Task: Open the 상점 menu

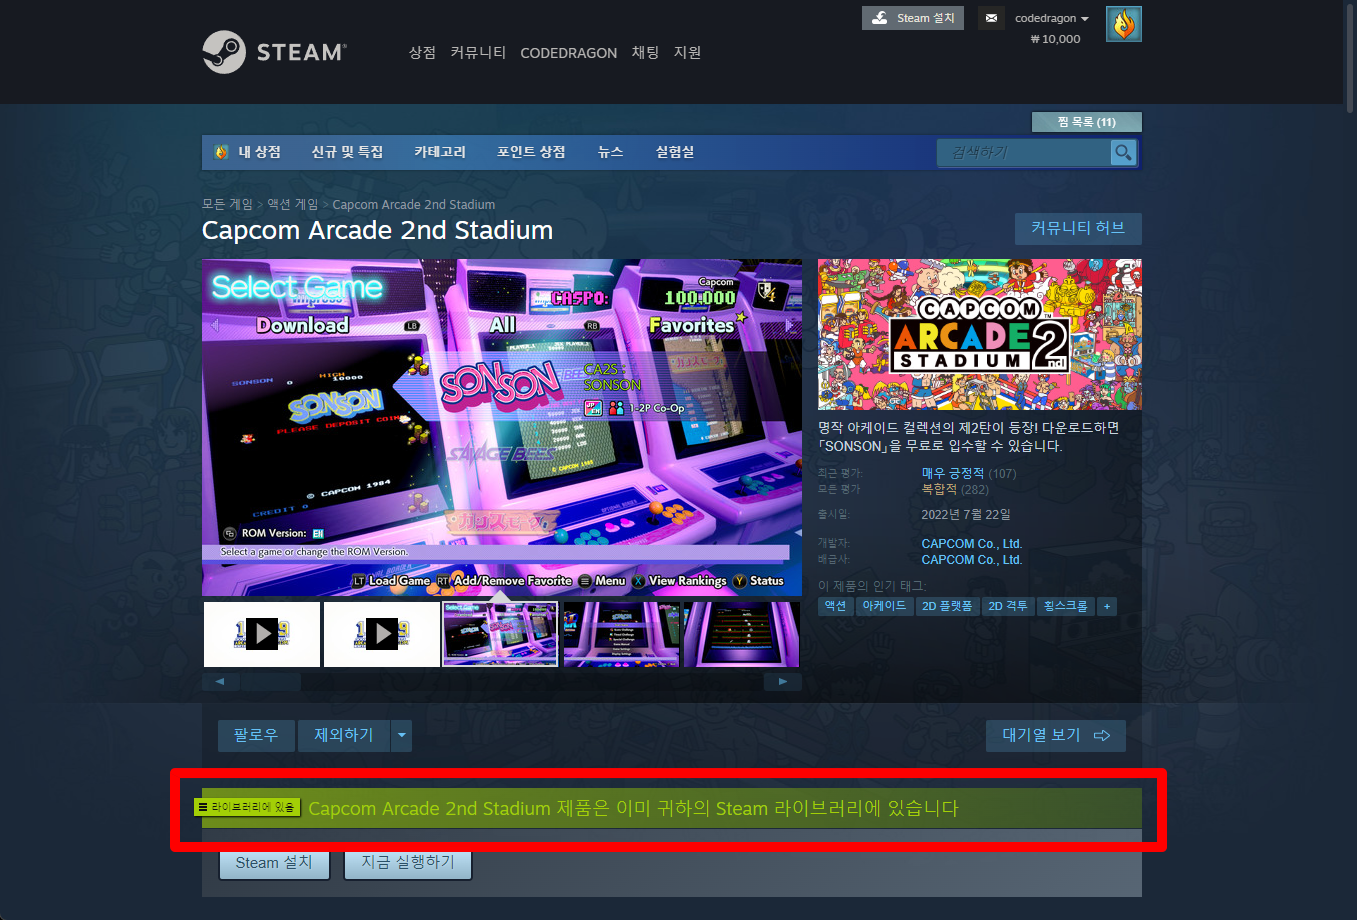Action: point(422,52)
